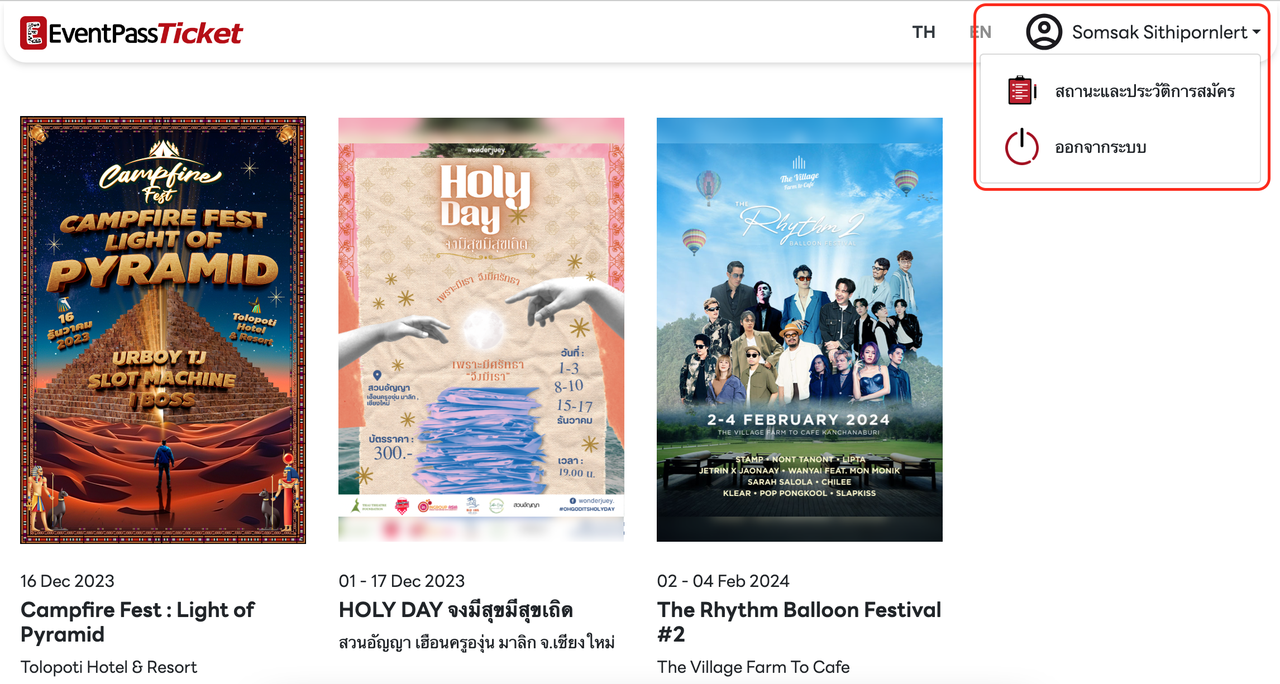Click the Somsak Sithipornlert username

(x=1158, y=32)
